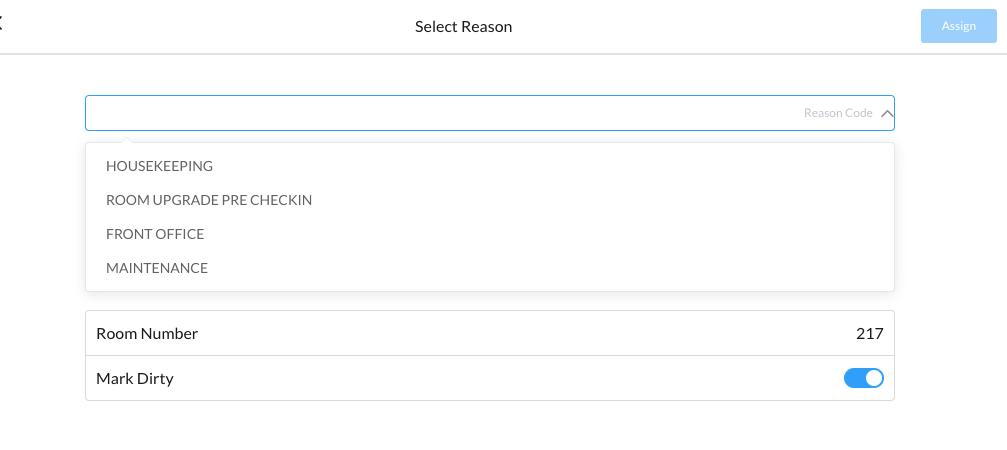Image resolution: width=1007 pixels, height=450 pixels.
Task: Click the Room Number label
Action: [x=147, y=334]
